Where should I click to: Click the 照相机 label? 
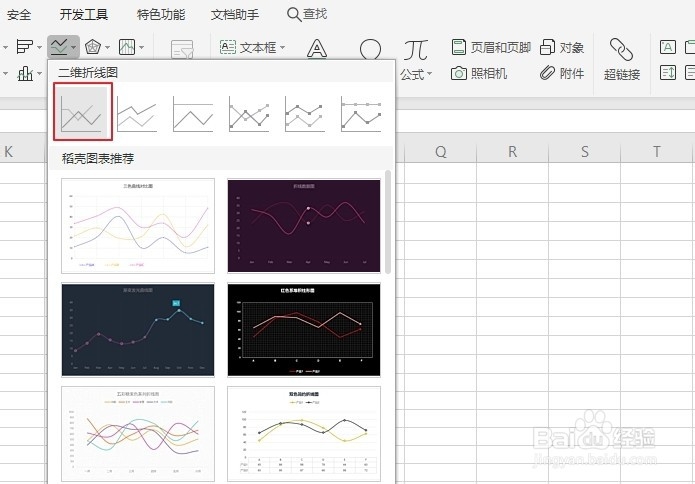pos(488,73)
